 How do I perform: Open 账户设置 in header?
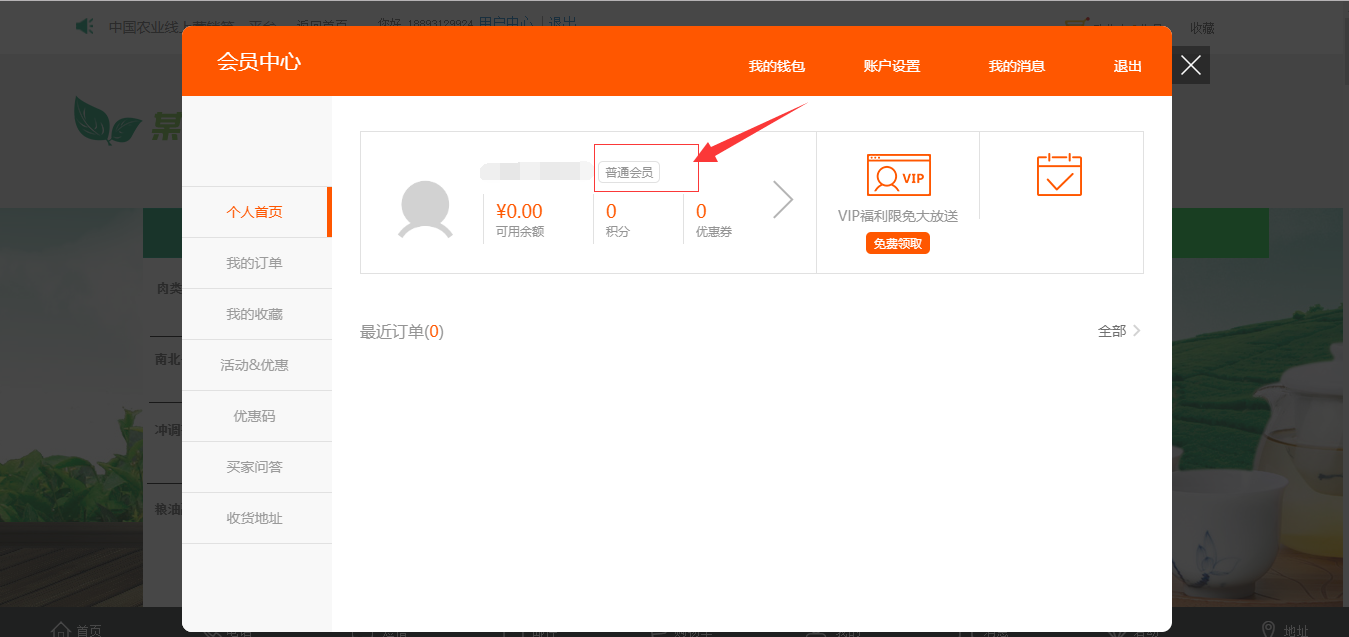[891, 66]
